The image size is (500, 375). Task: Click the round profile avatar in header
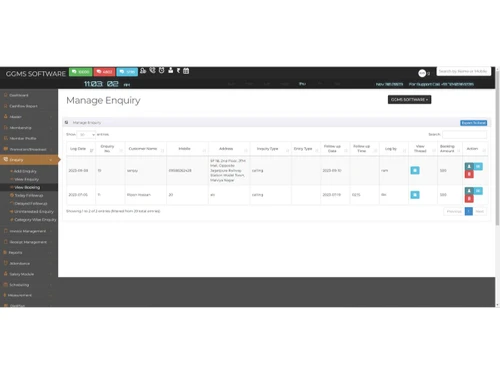click(x=422, y=73)
